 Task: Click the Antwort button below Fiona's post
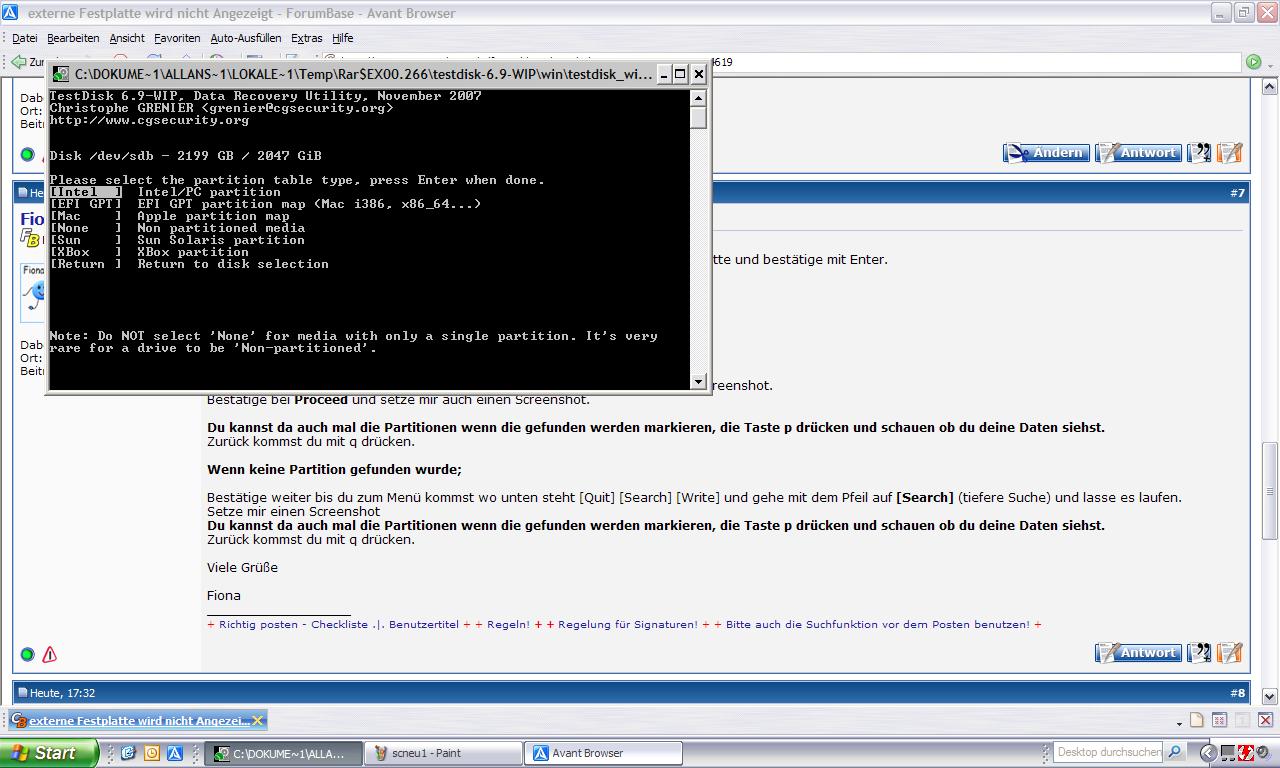(x=1138, y=653)
